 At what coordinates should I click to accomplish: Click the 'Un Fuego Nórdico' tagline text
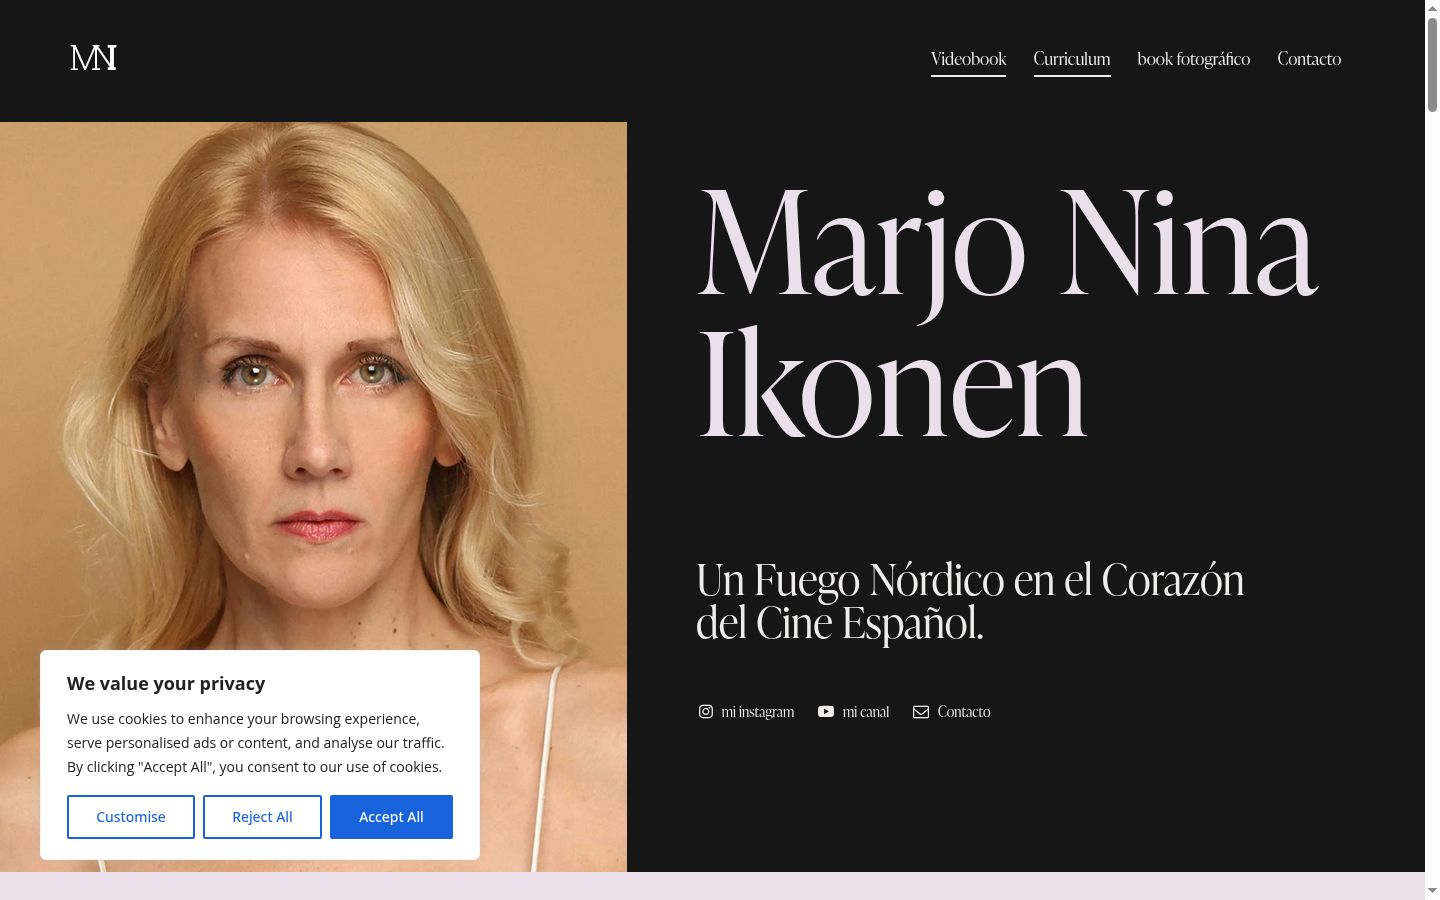tap(970, 601)
